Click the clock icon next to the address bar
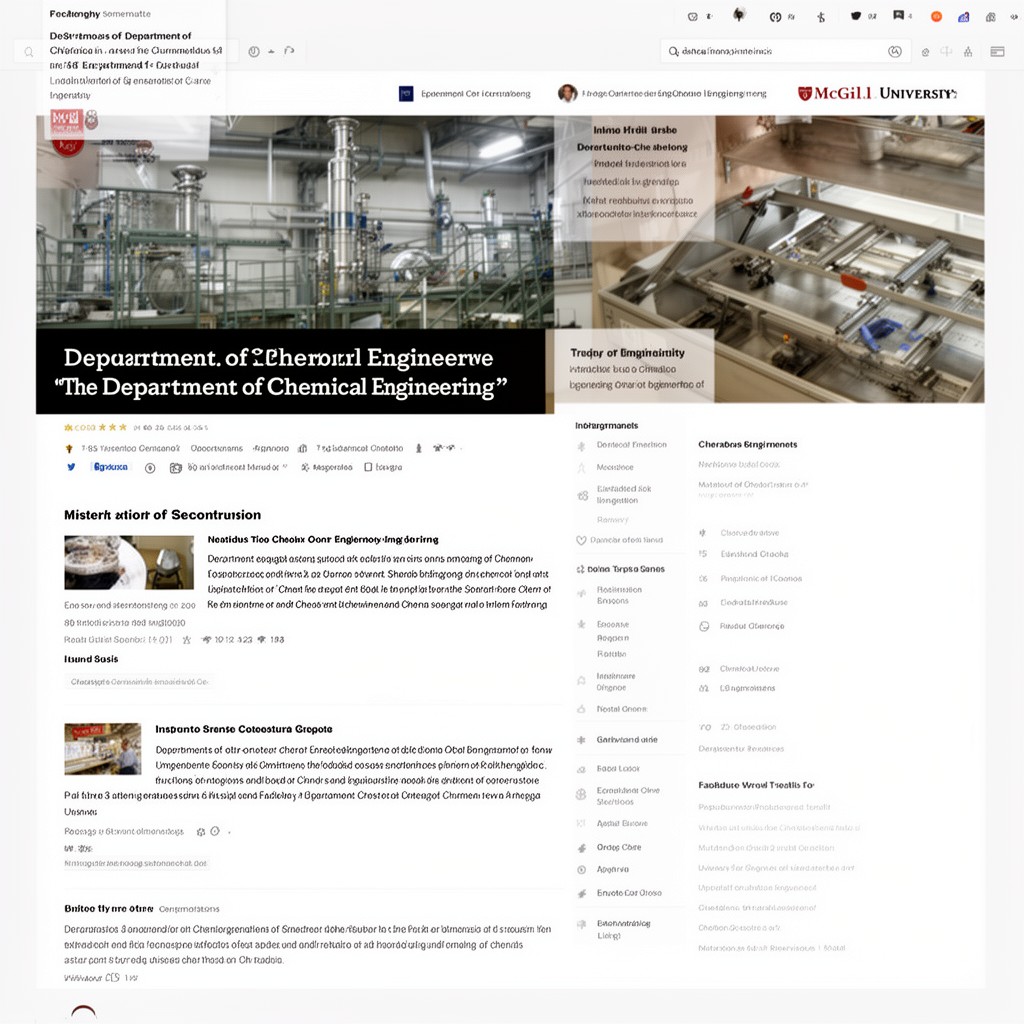 click(254, 52)
